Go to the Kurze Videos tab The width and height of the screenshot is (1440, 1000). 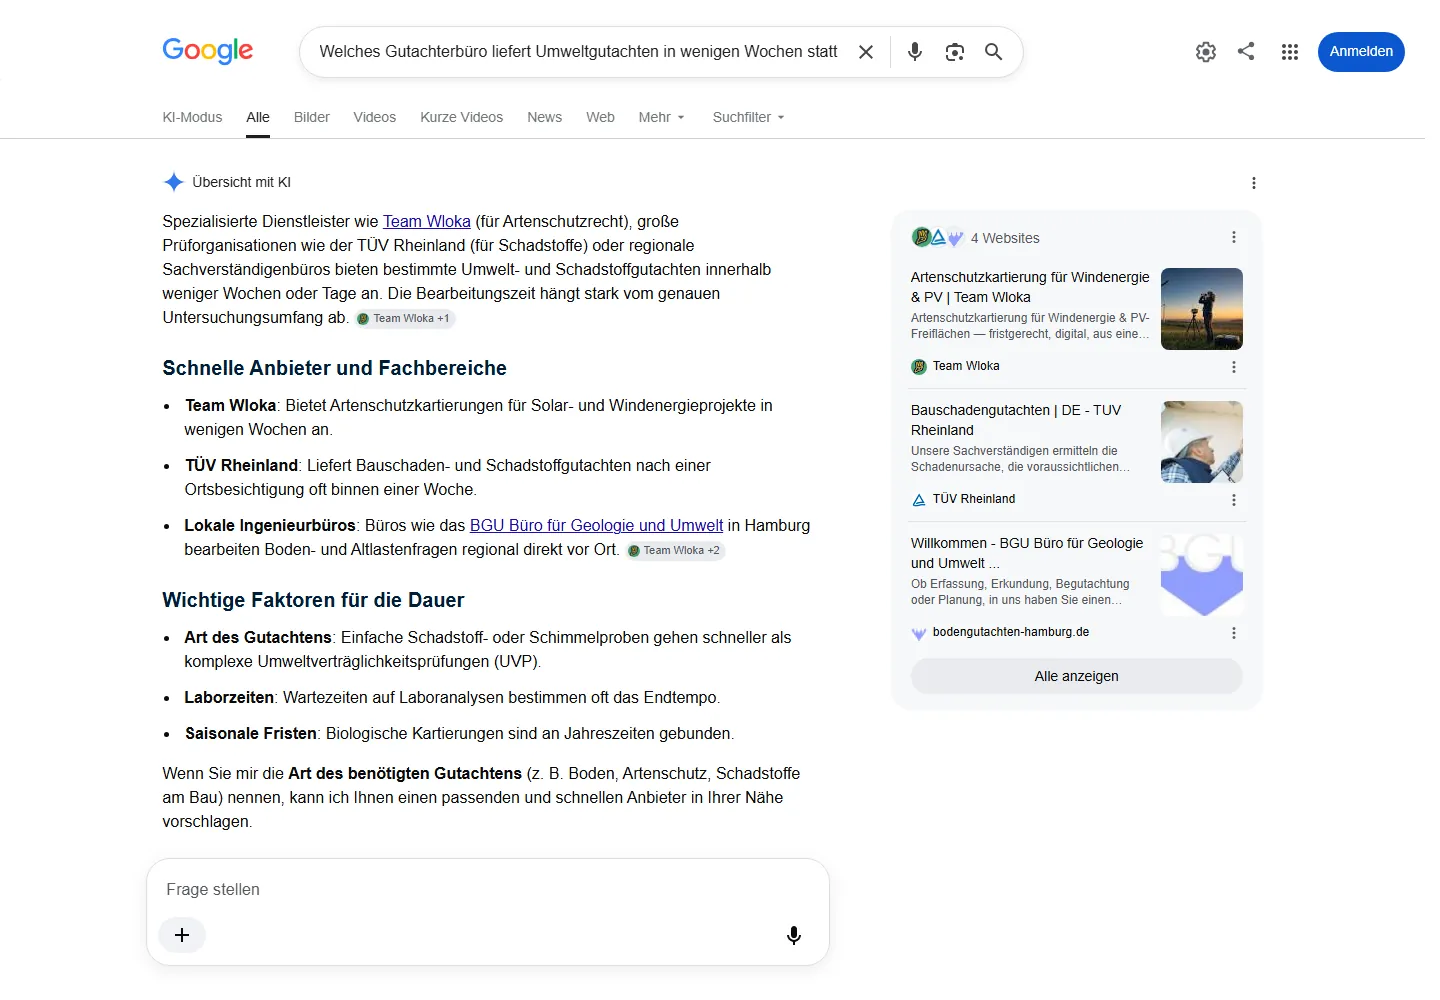point(462,117)
